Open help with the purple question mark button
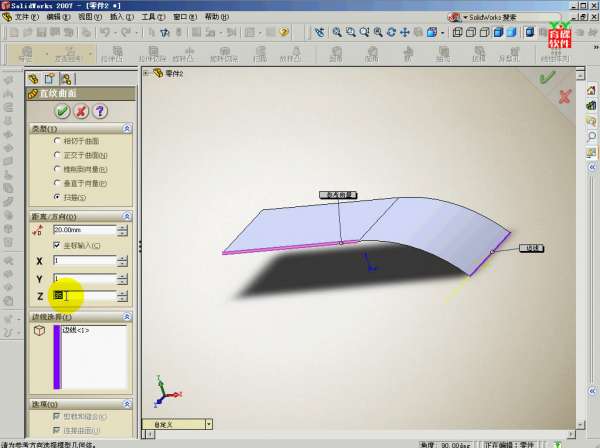 tap(100, 111)
